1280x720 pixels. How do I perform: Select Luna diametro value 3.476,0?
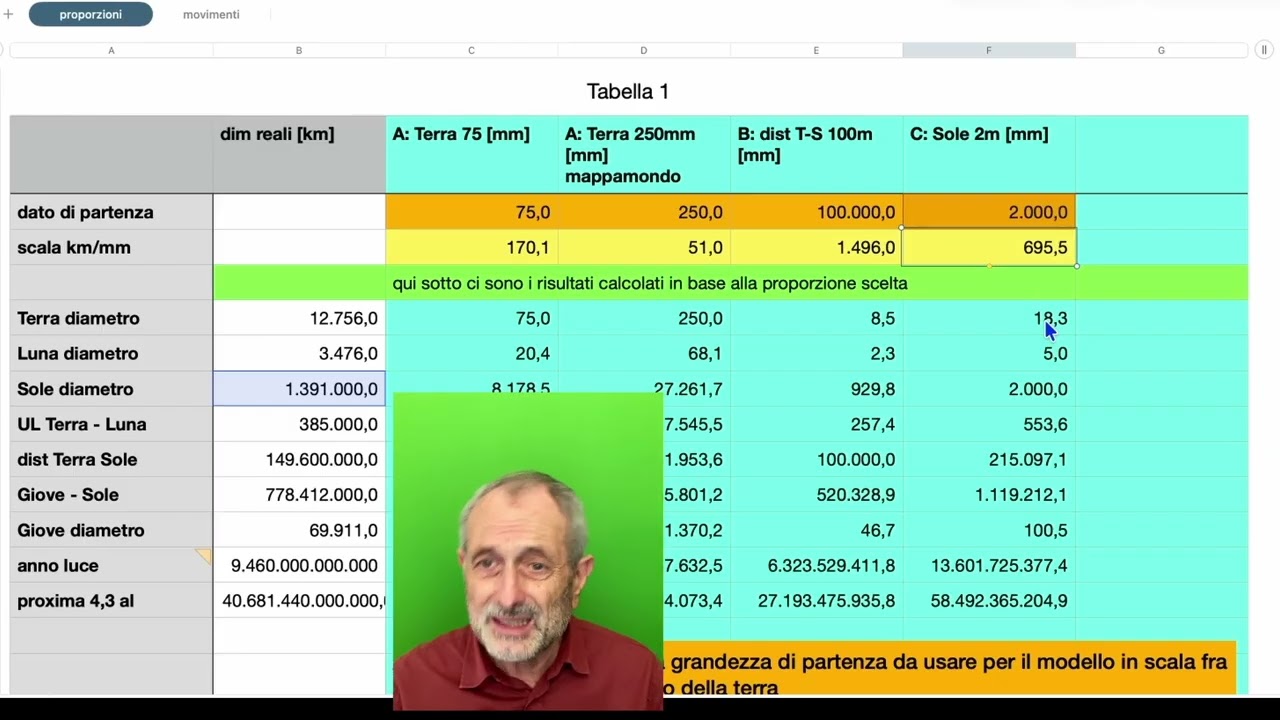299,353
